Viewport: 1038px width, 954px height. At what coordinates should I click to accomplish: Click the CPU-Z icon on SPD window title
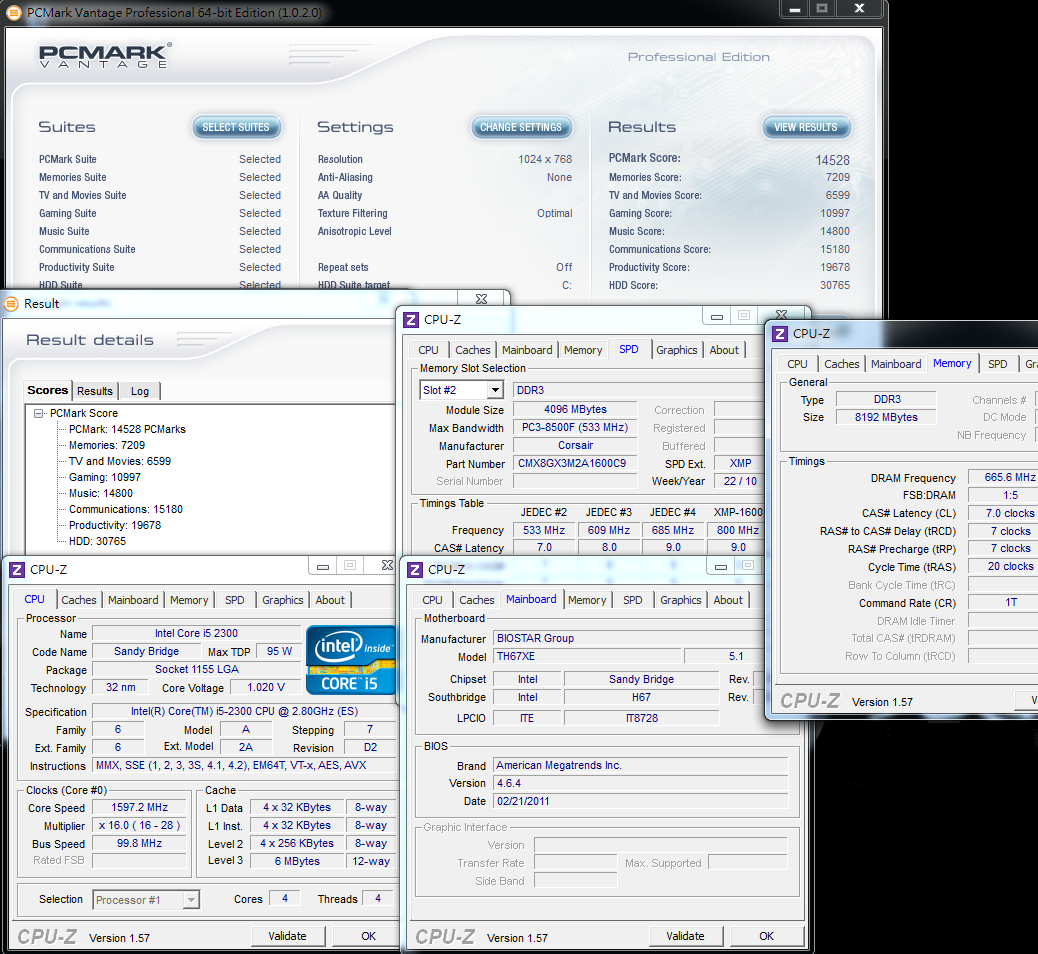411,320
